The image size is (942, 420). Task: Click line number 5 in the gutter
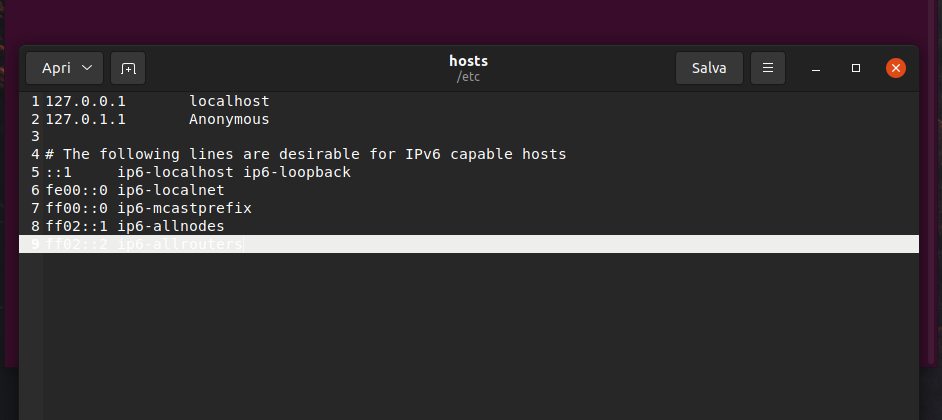[35, 173]
